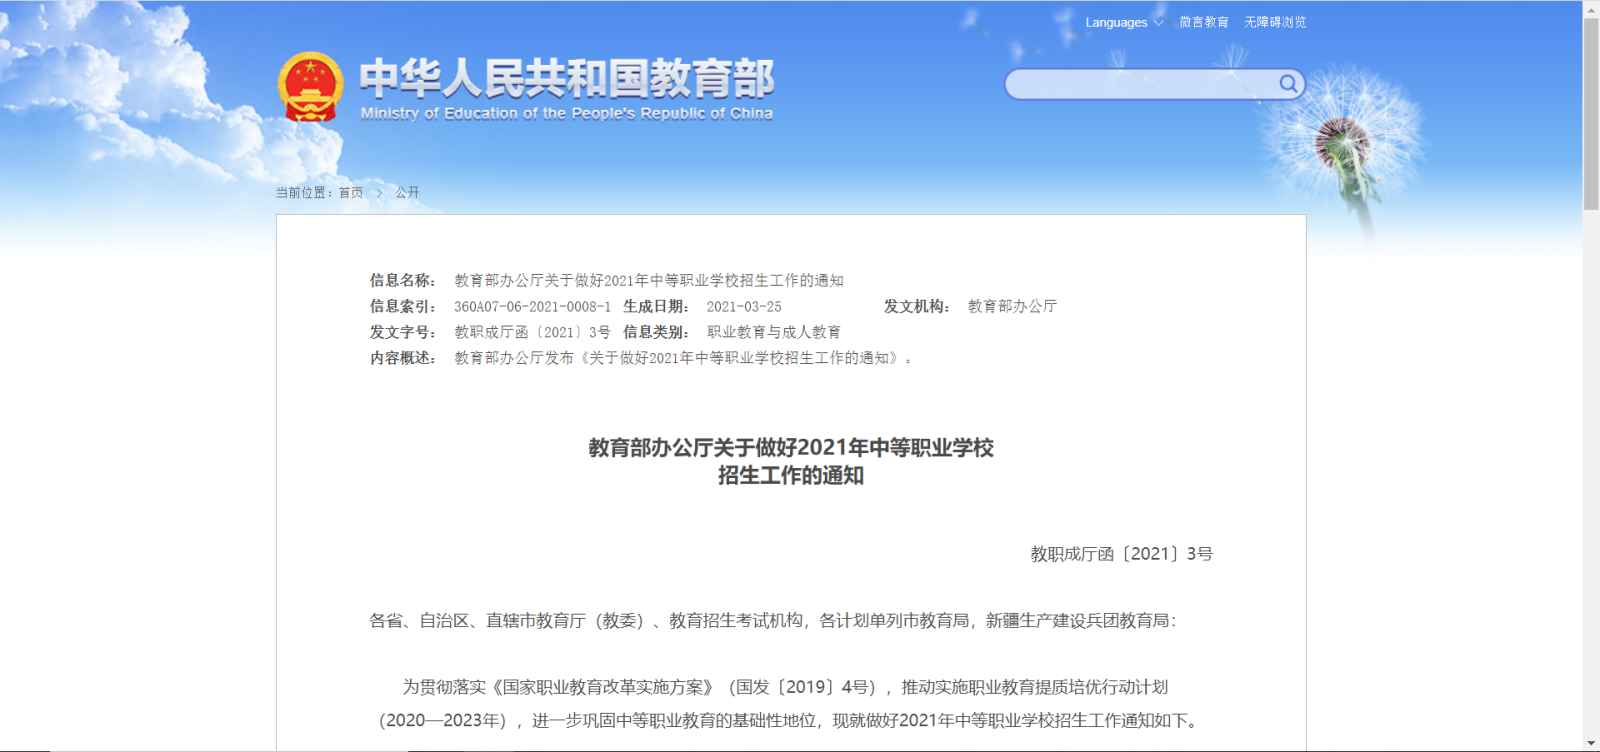The image size is (1600, 752).
Task: Click the 信息名称 notice title value
Action: pos(649,281)
